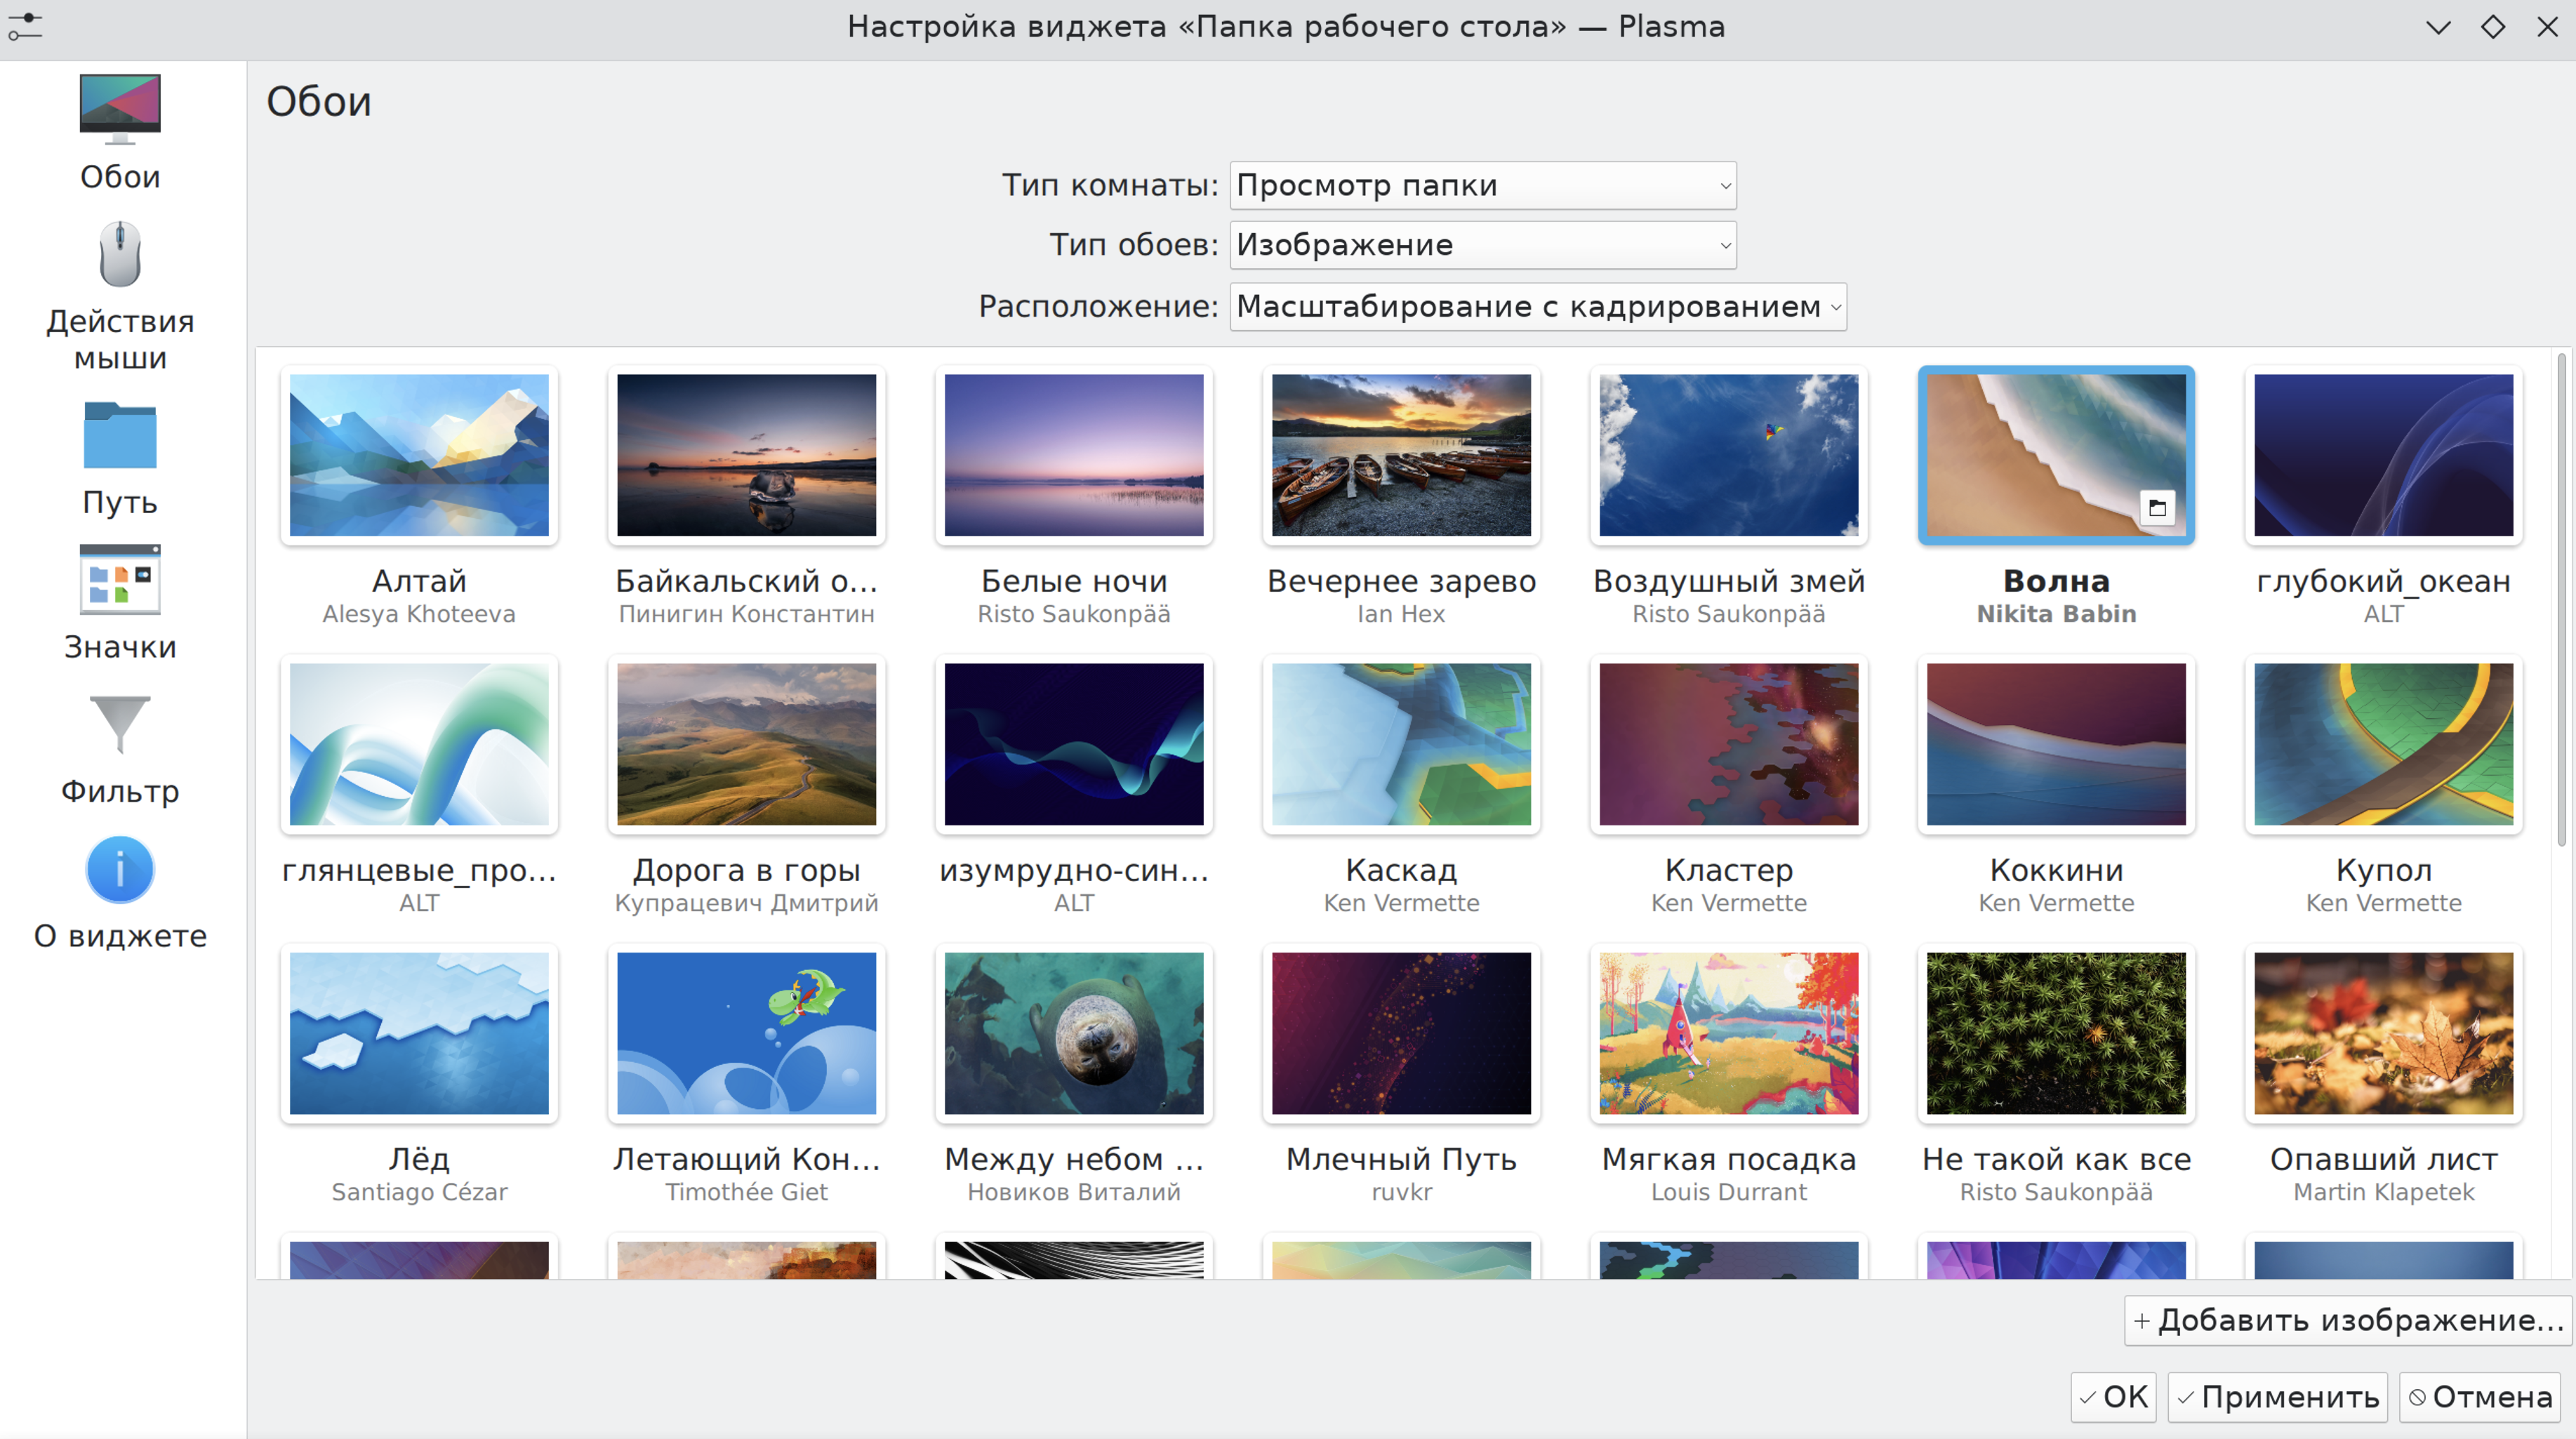
Task: Select the Алтай wallpaper thumbnail
Action: (419, 455)
